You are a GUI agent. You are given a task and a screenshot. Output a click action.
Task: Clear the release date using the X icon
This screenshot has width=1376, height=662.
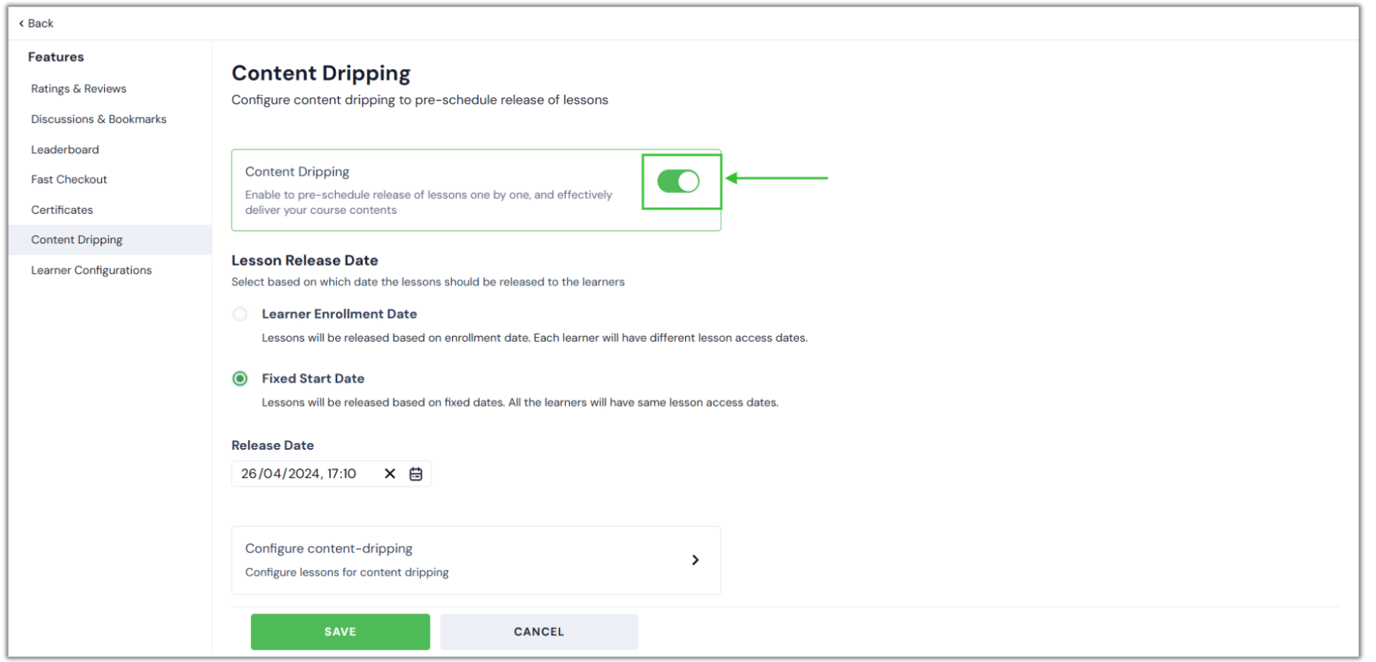click(389, 473)
